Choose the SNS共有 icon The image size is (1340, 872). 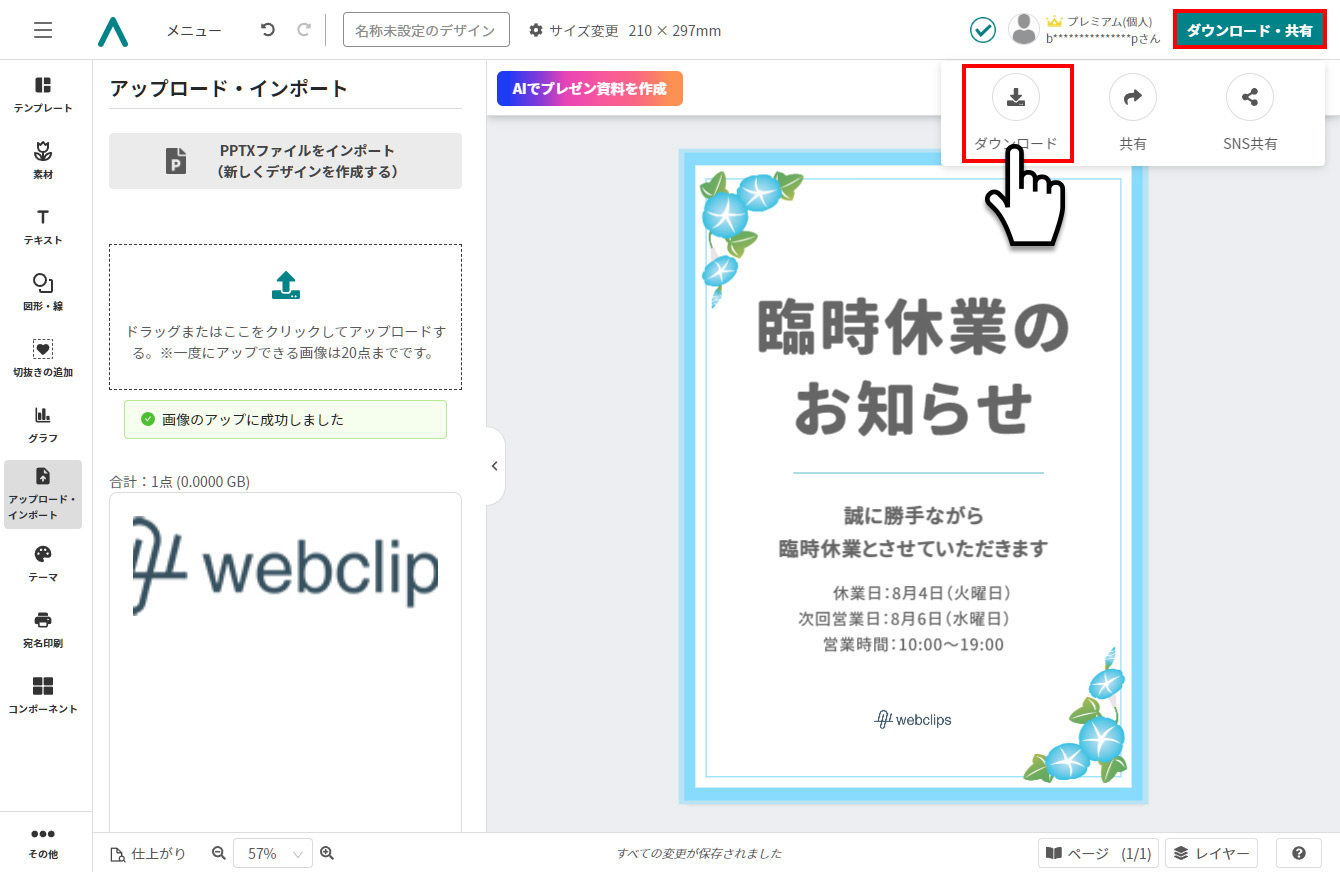[1250, 97]
